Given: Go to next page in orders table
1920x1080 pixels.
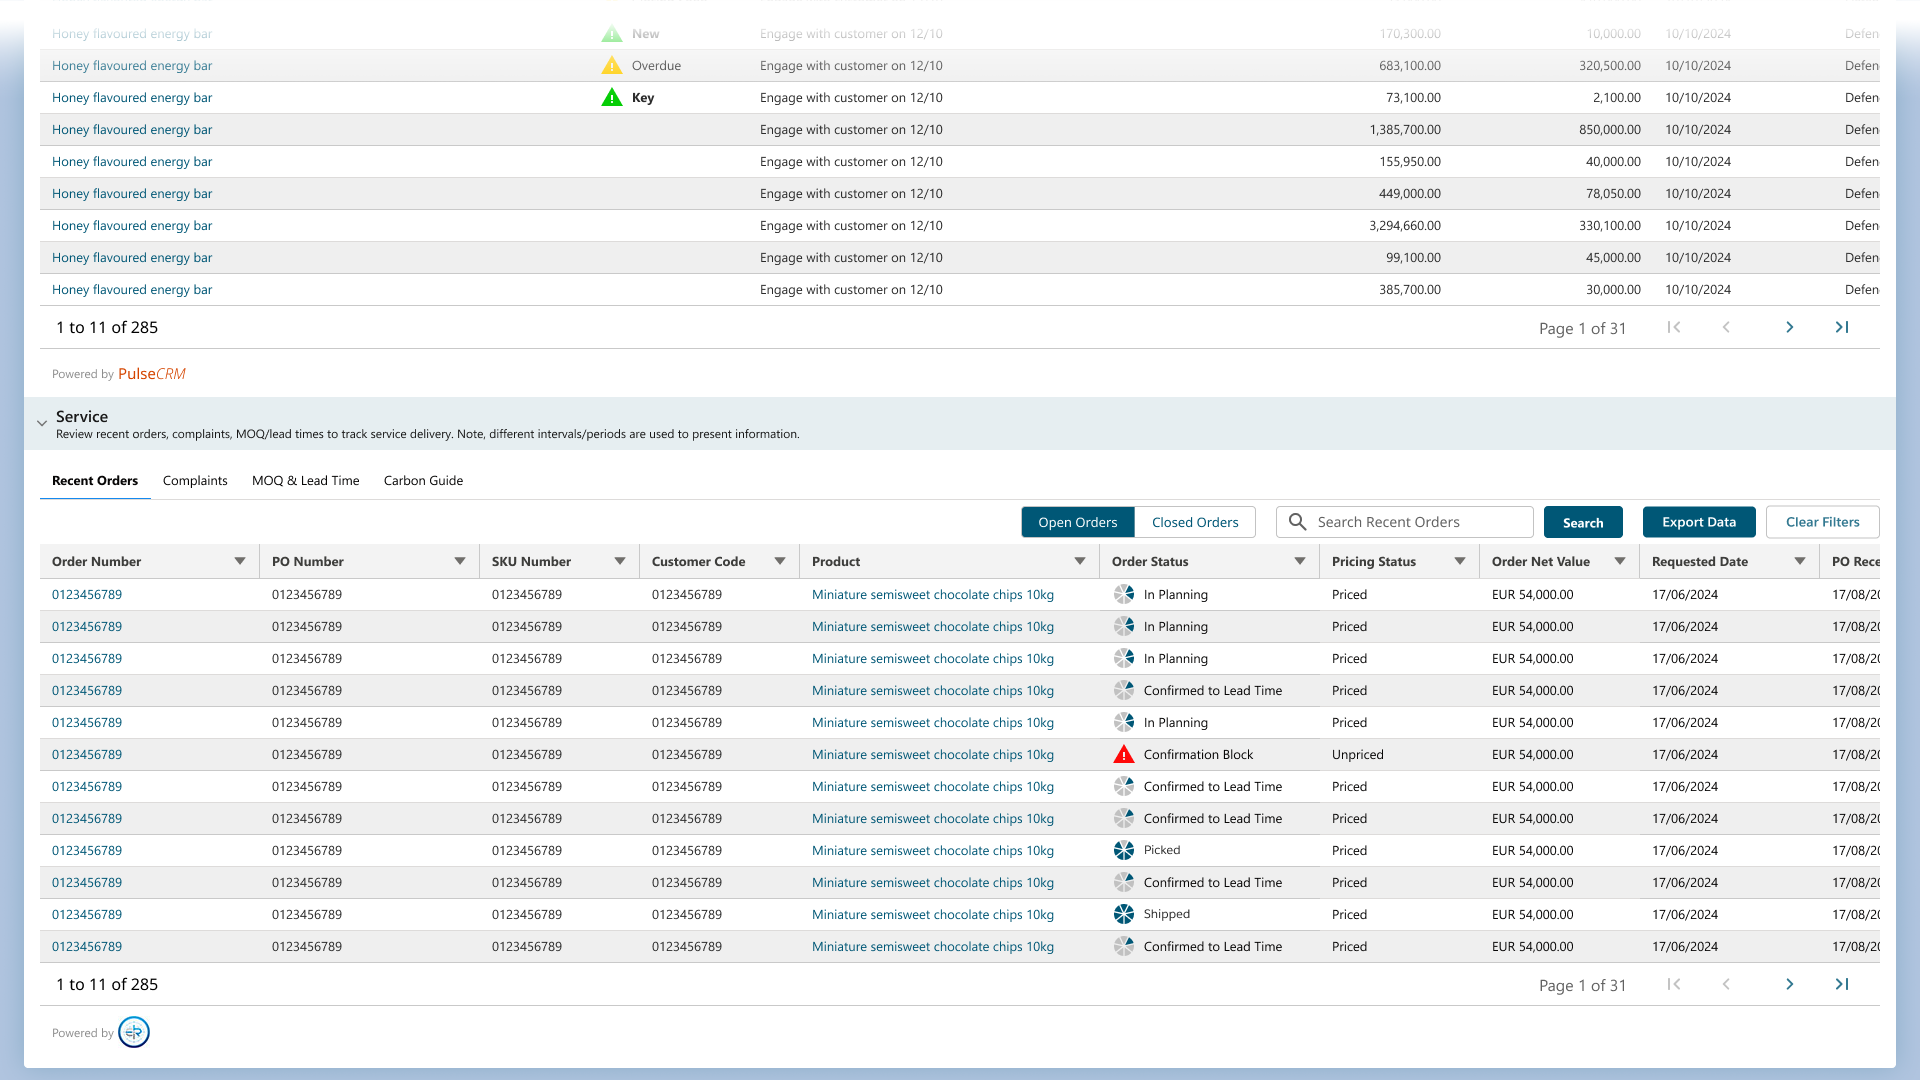Looking at the screenshot, I should [x=1789, y=984].
